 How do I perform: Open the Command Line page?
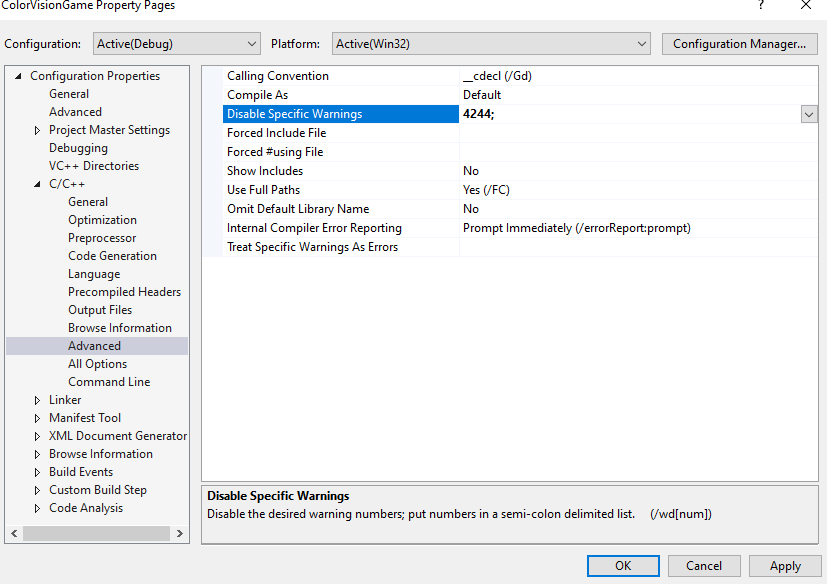[109, 382]
